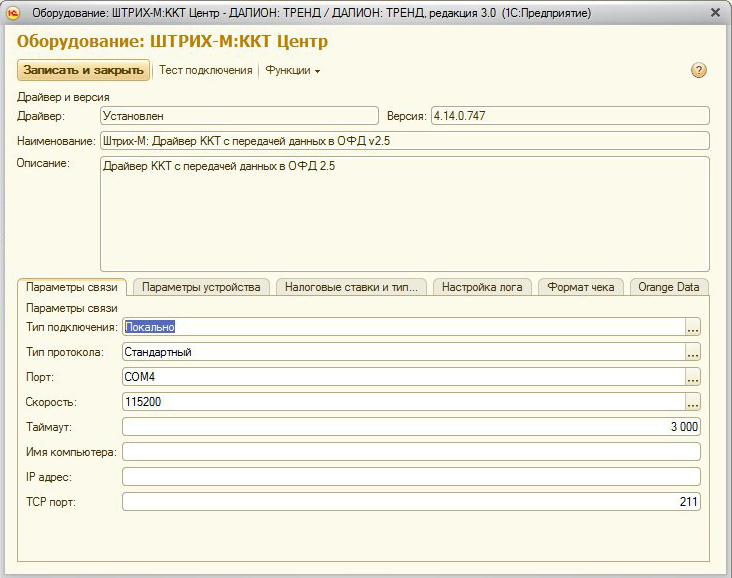Click the Тип подключения input with Локально

click(404, 327)
